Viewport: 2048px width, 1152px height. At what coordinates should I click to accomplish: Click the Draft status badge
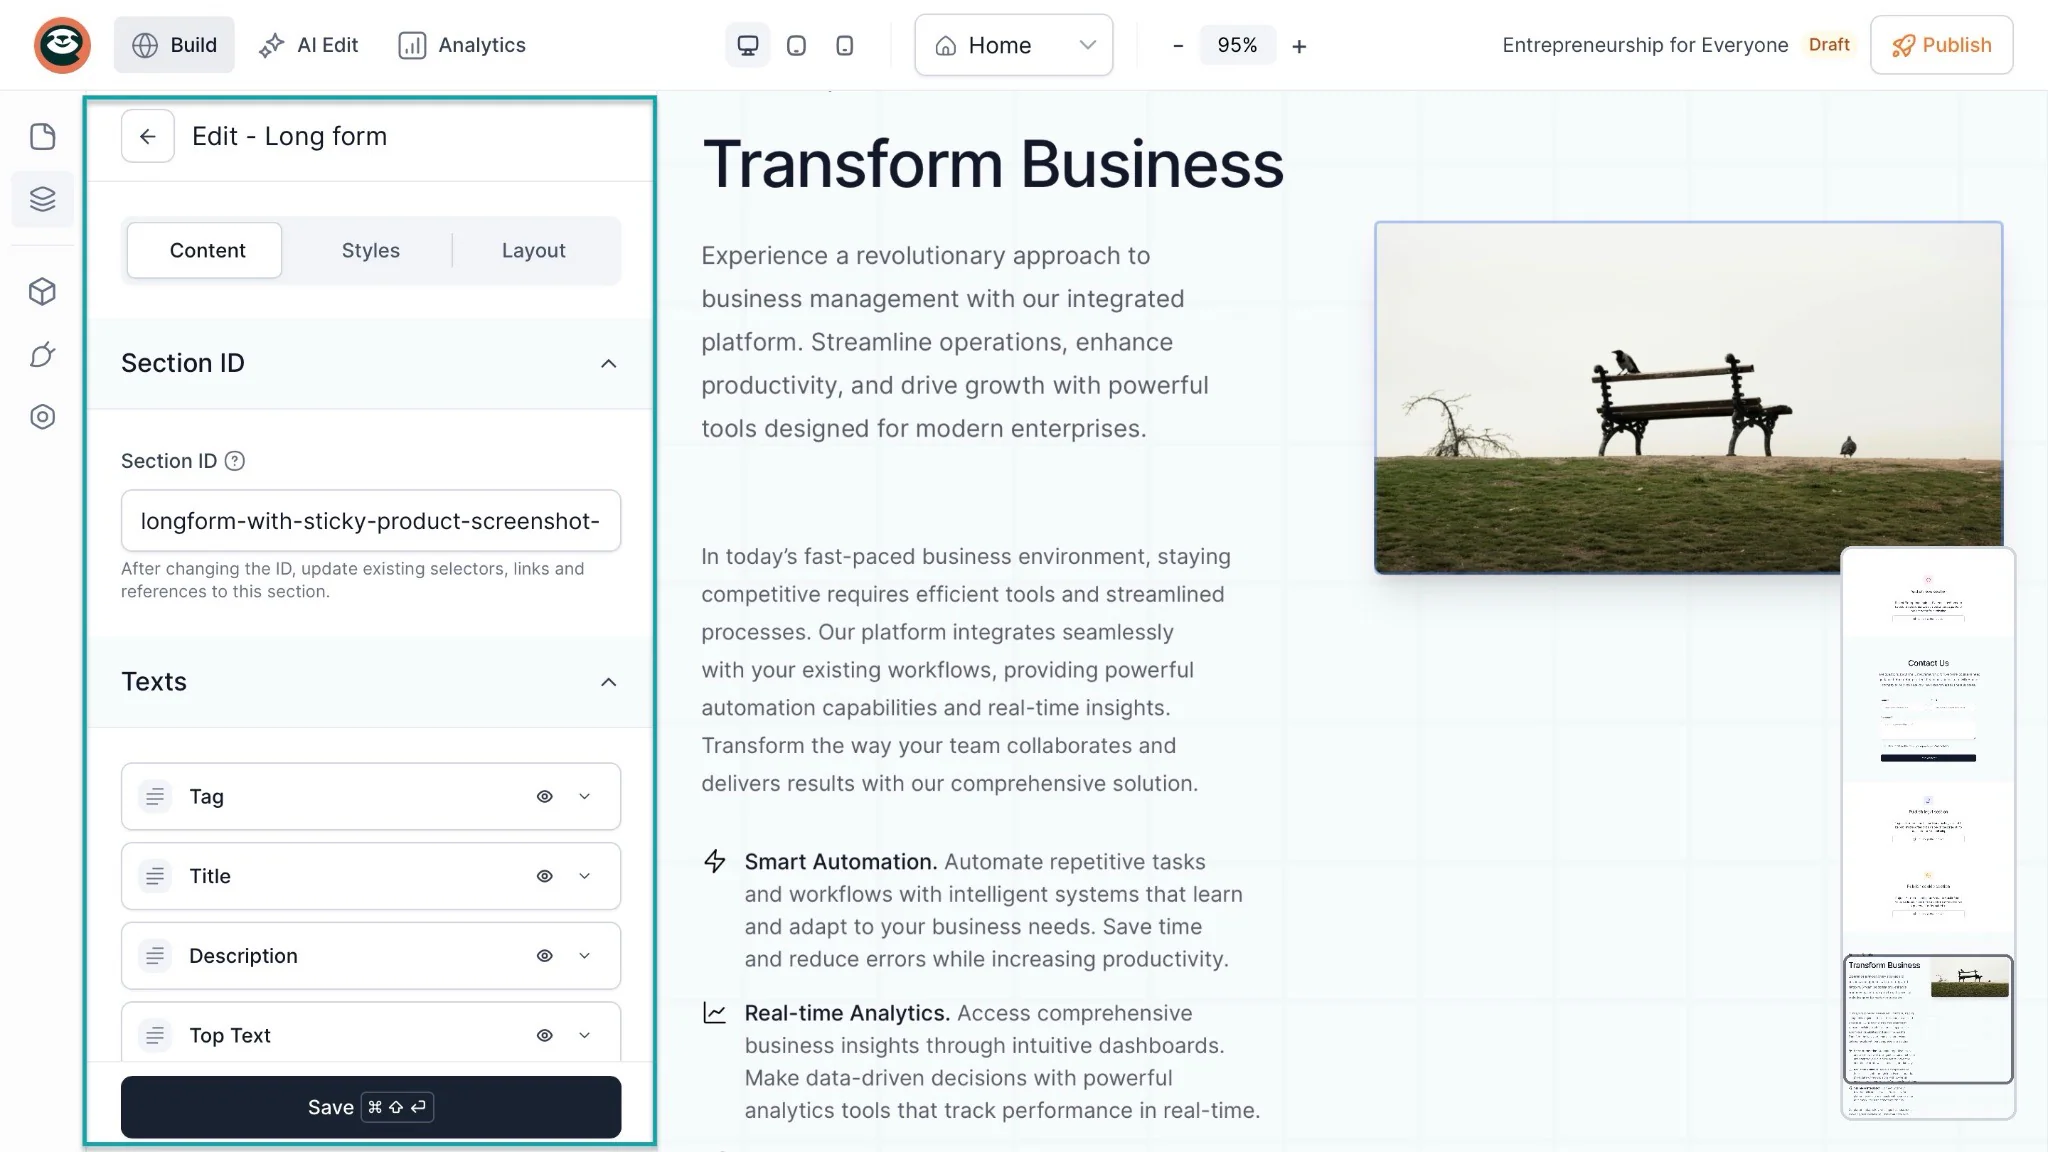click(1829, 45)
